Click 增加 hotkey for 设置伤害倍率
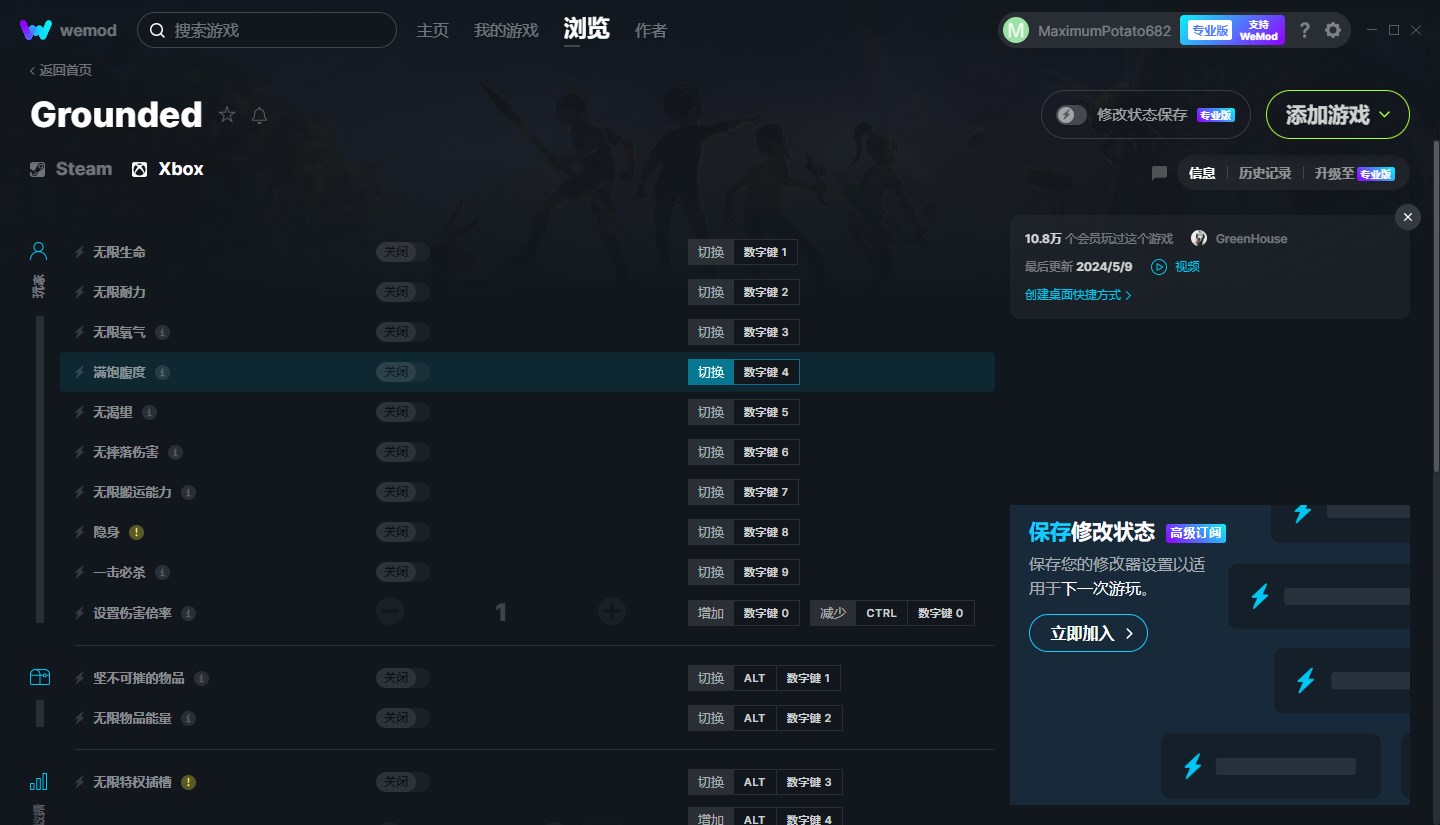Screen dimensions: 1440x825 coord(711,613)
